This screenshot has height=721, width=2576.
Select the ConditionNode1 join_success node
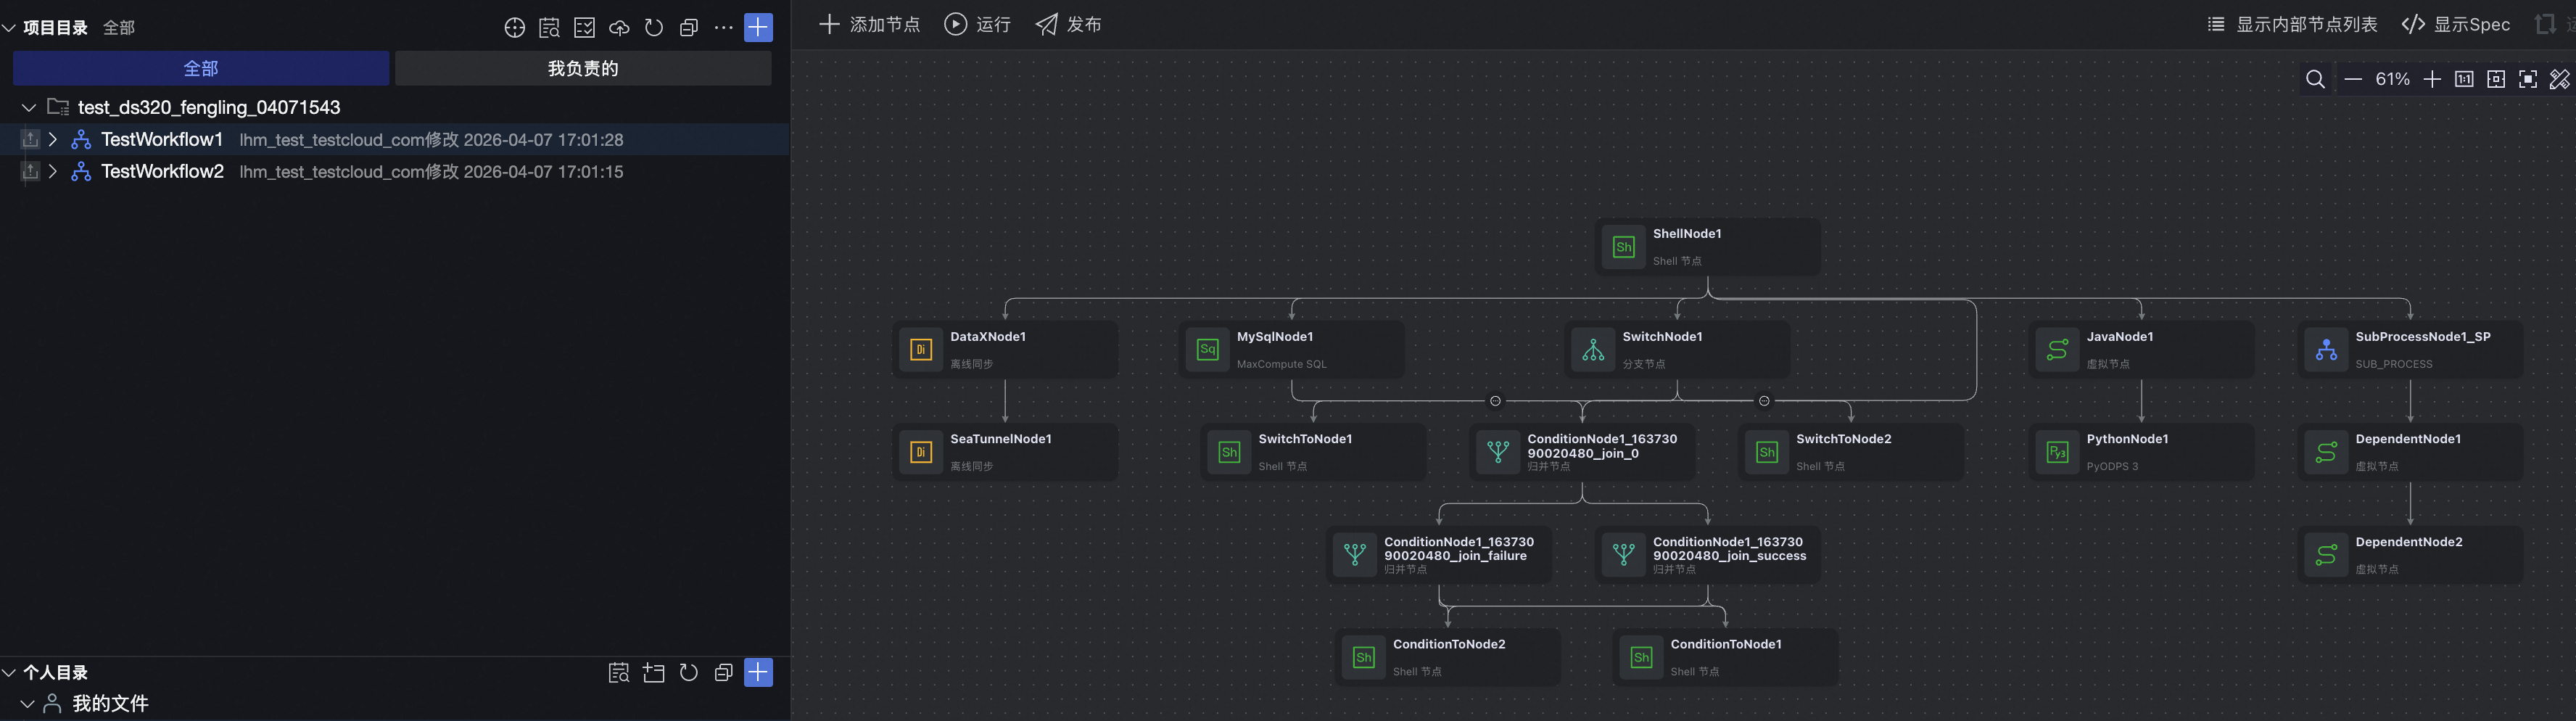(1708, 555)
